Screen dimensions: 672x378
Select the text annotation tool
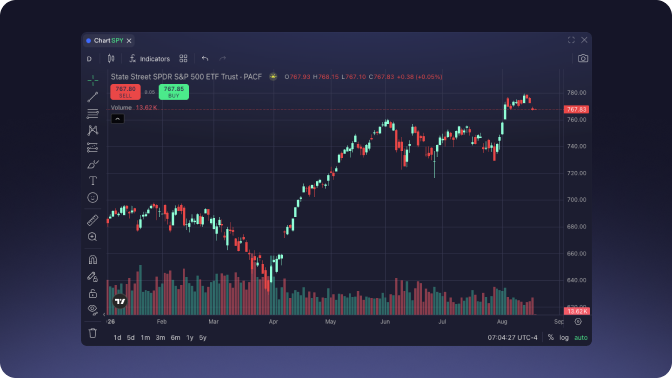point(93,181)
